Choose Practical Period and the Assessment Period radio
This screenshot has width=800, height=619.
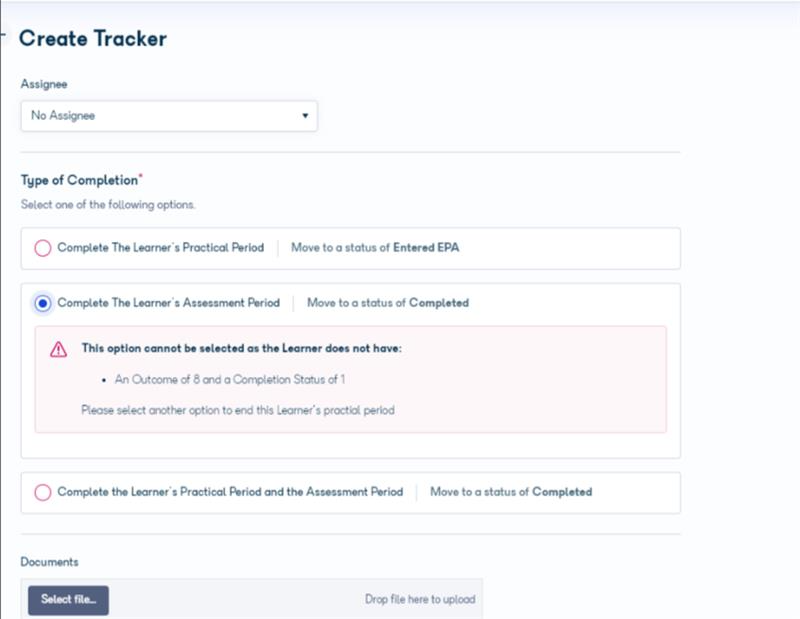tap(43, 492)
